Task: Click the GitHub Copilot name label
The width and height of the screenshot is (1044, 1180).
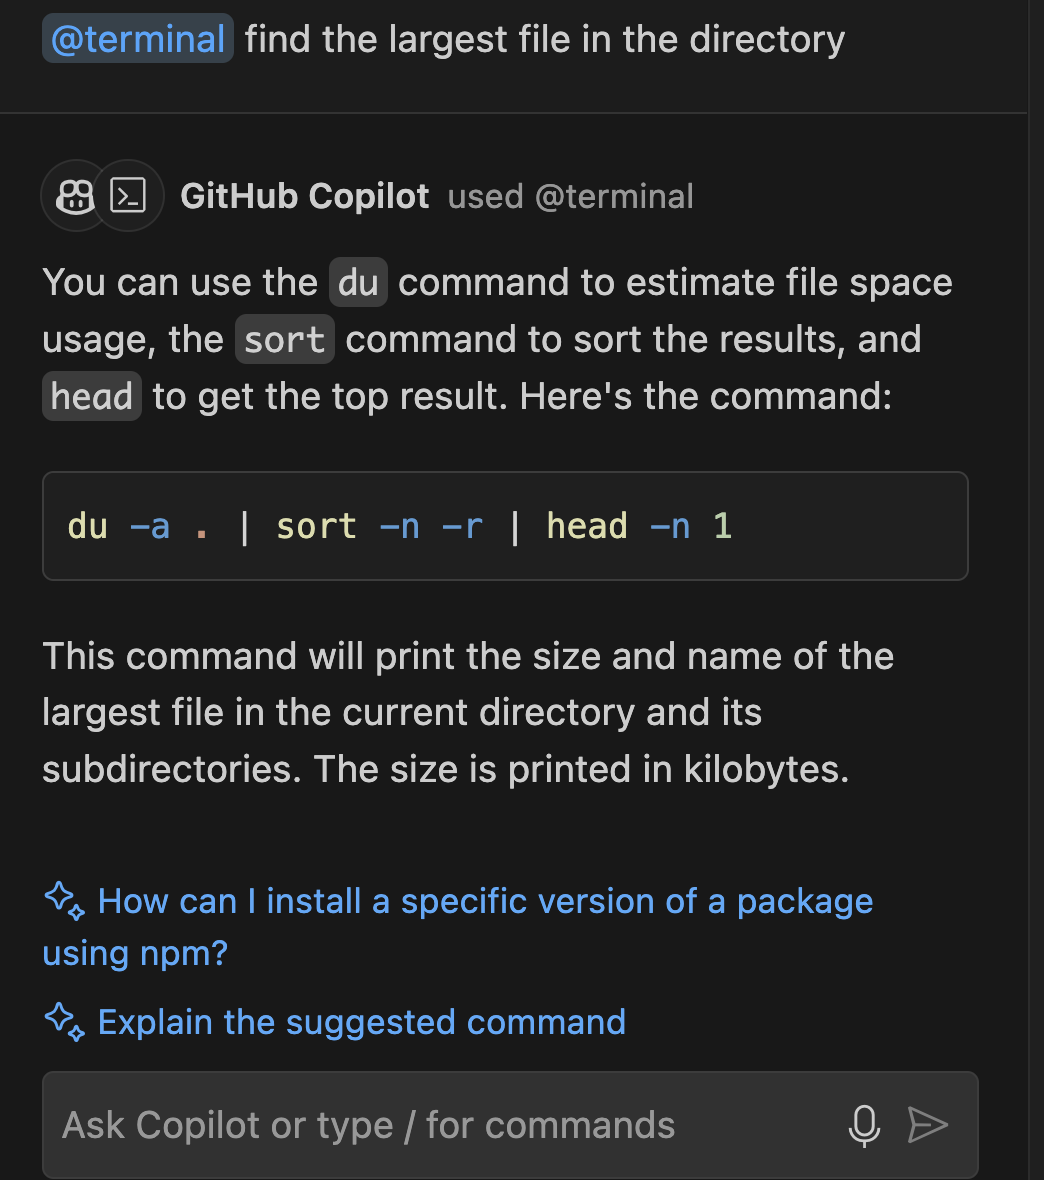Action: coord(305,196)
